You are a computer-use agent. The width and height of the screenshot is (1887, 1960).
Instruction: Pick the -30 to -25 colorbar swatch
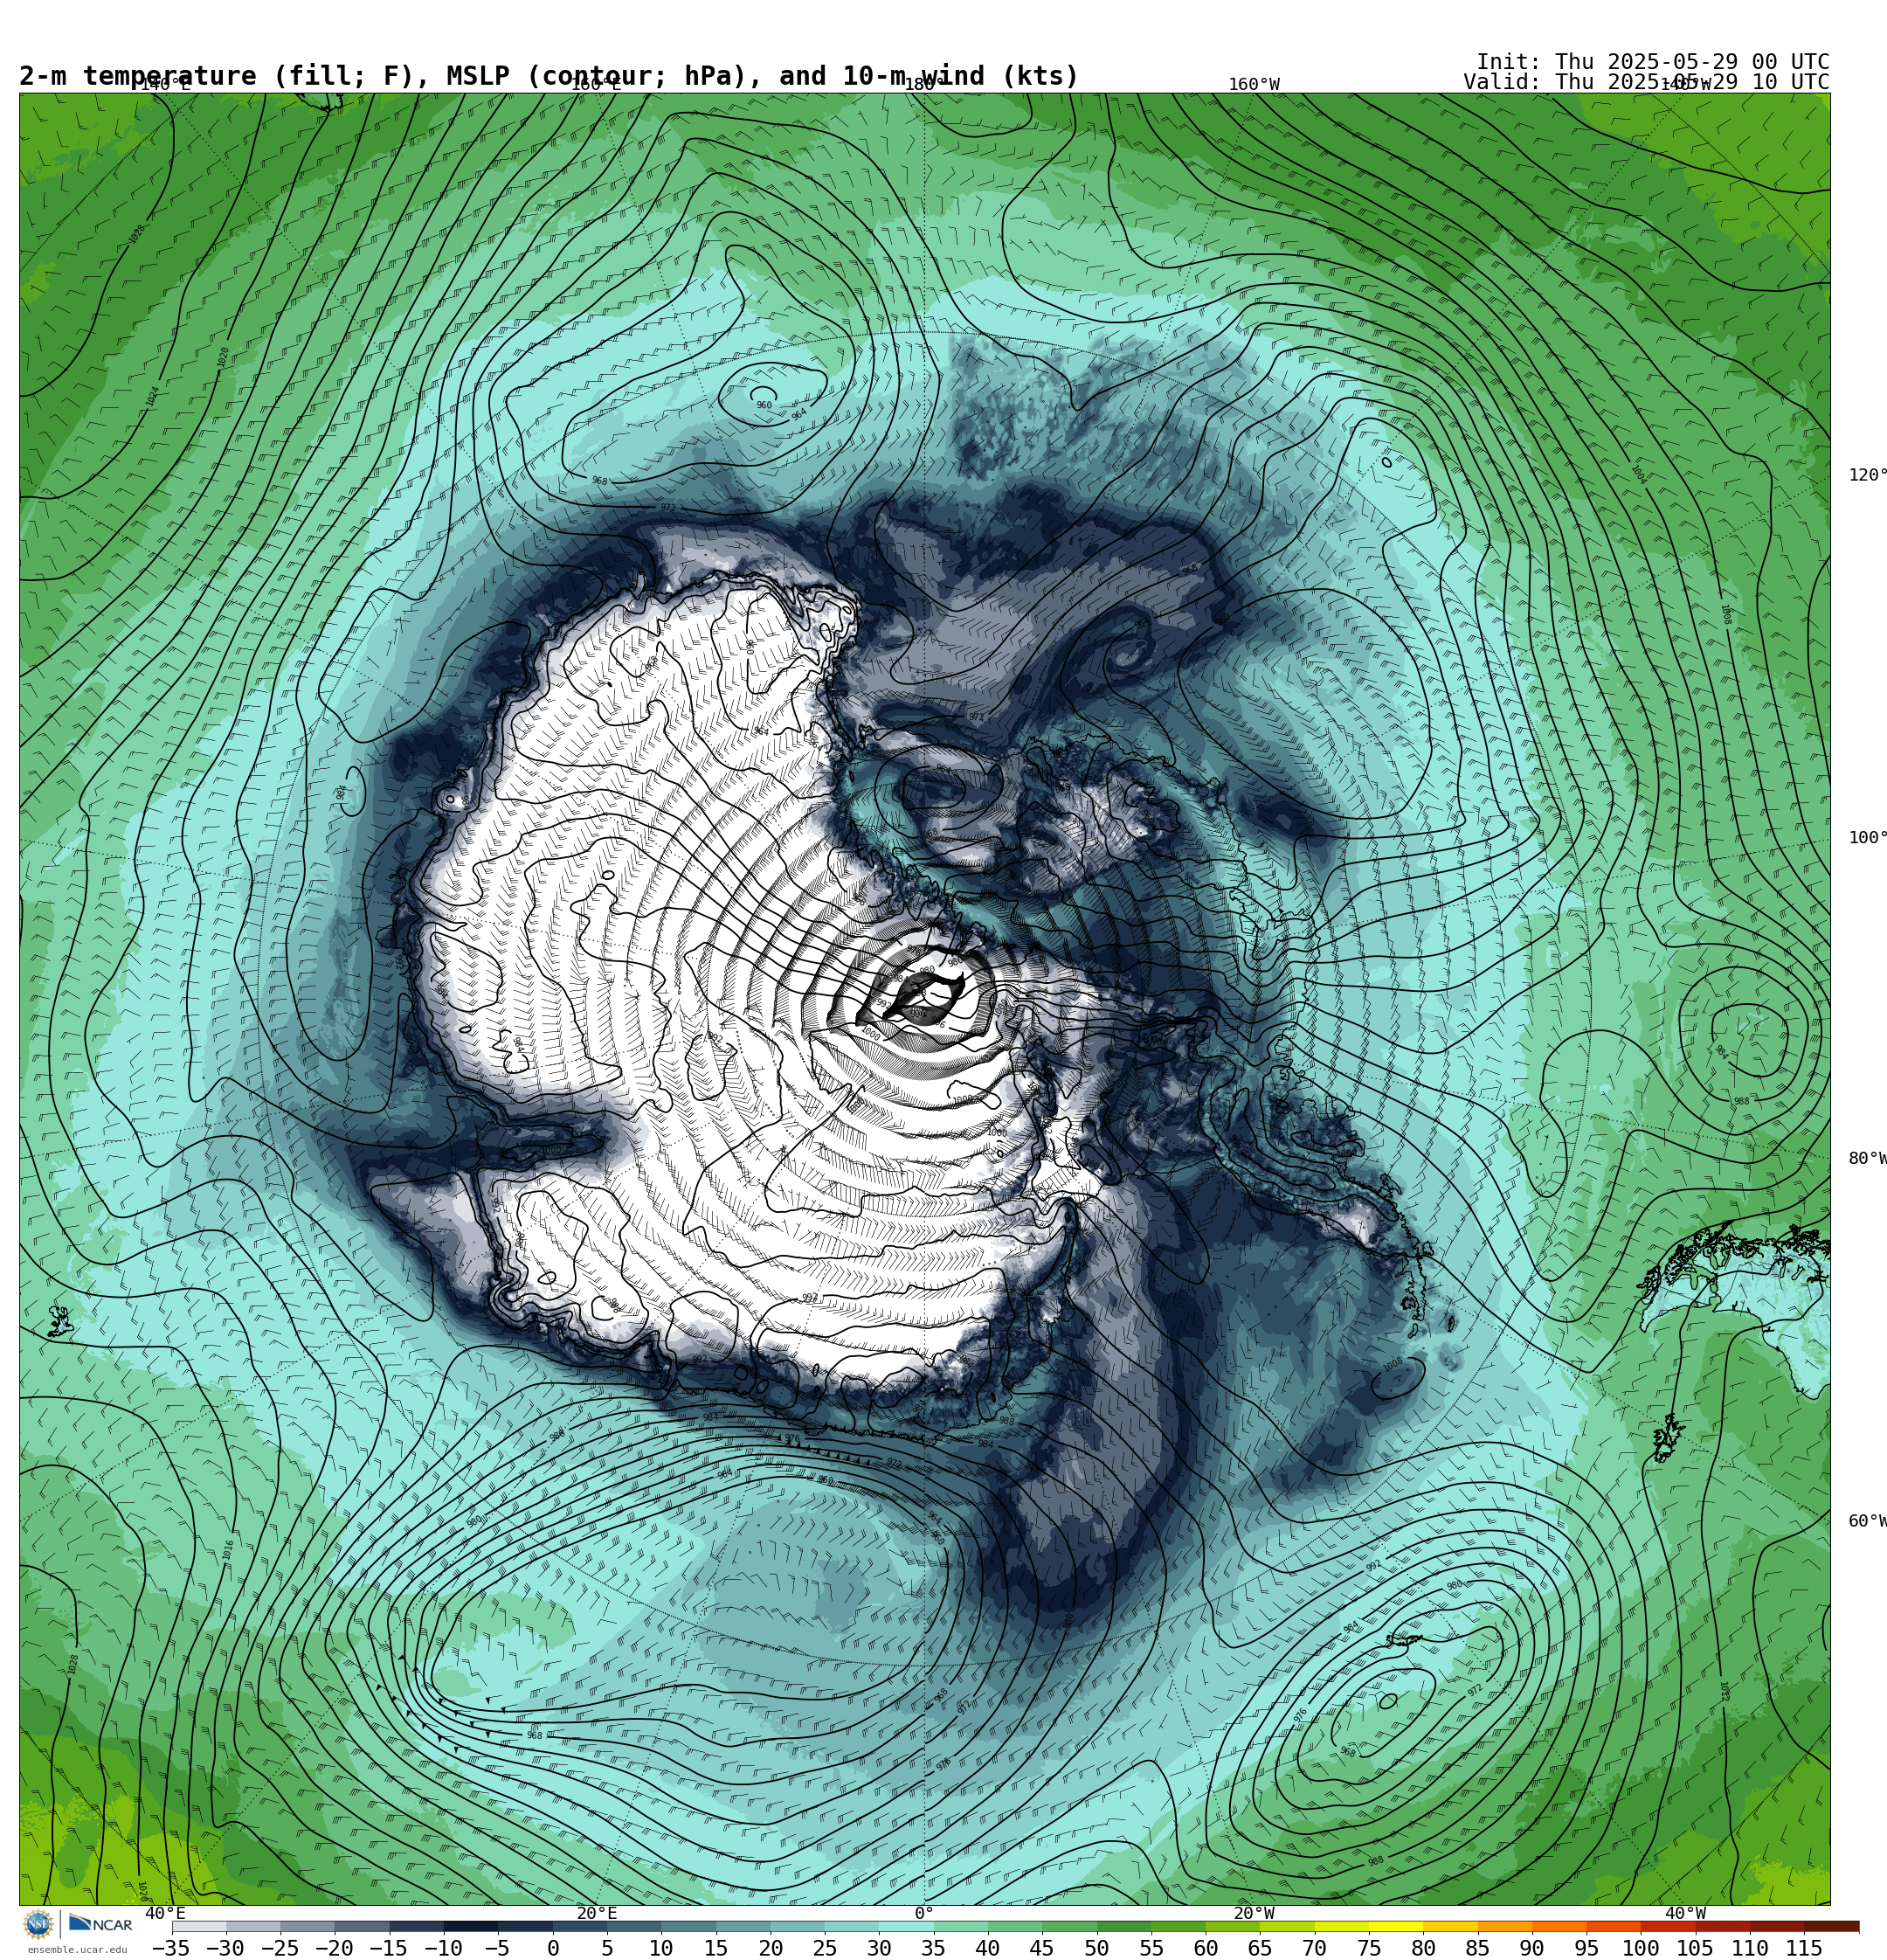pyautogui.click(x=253, y=1926)
